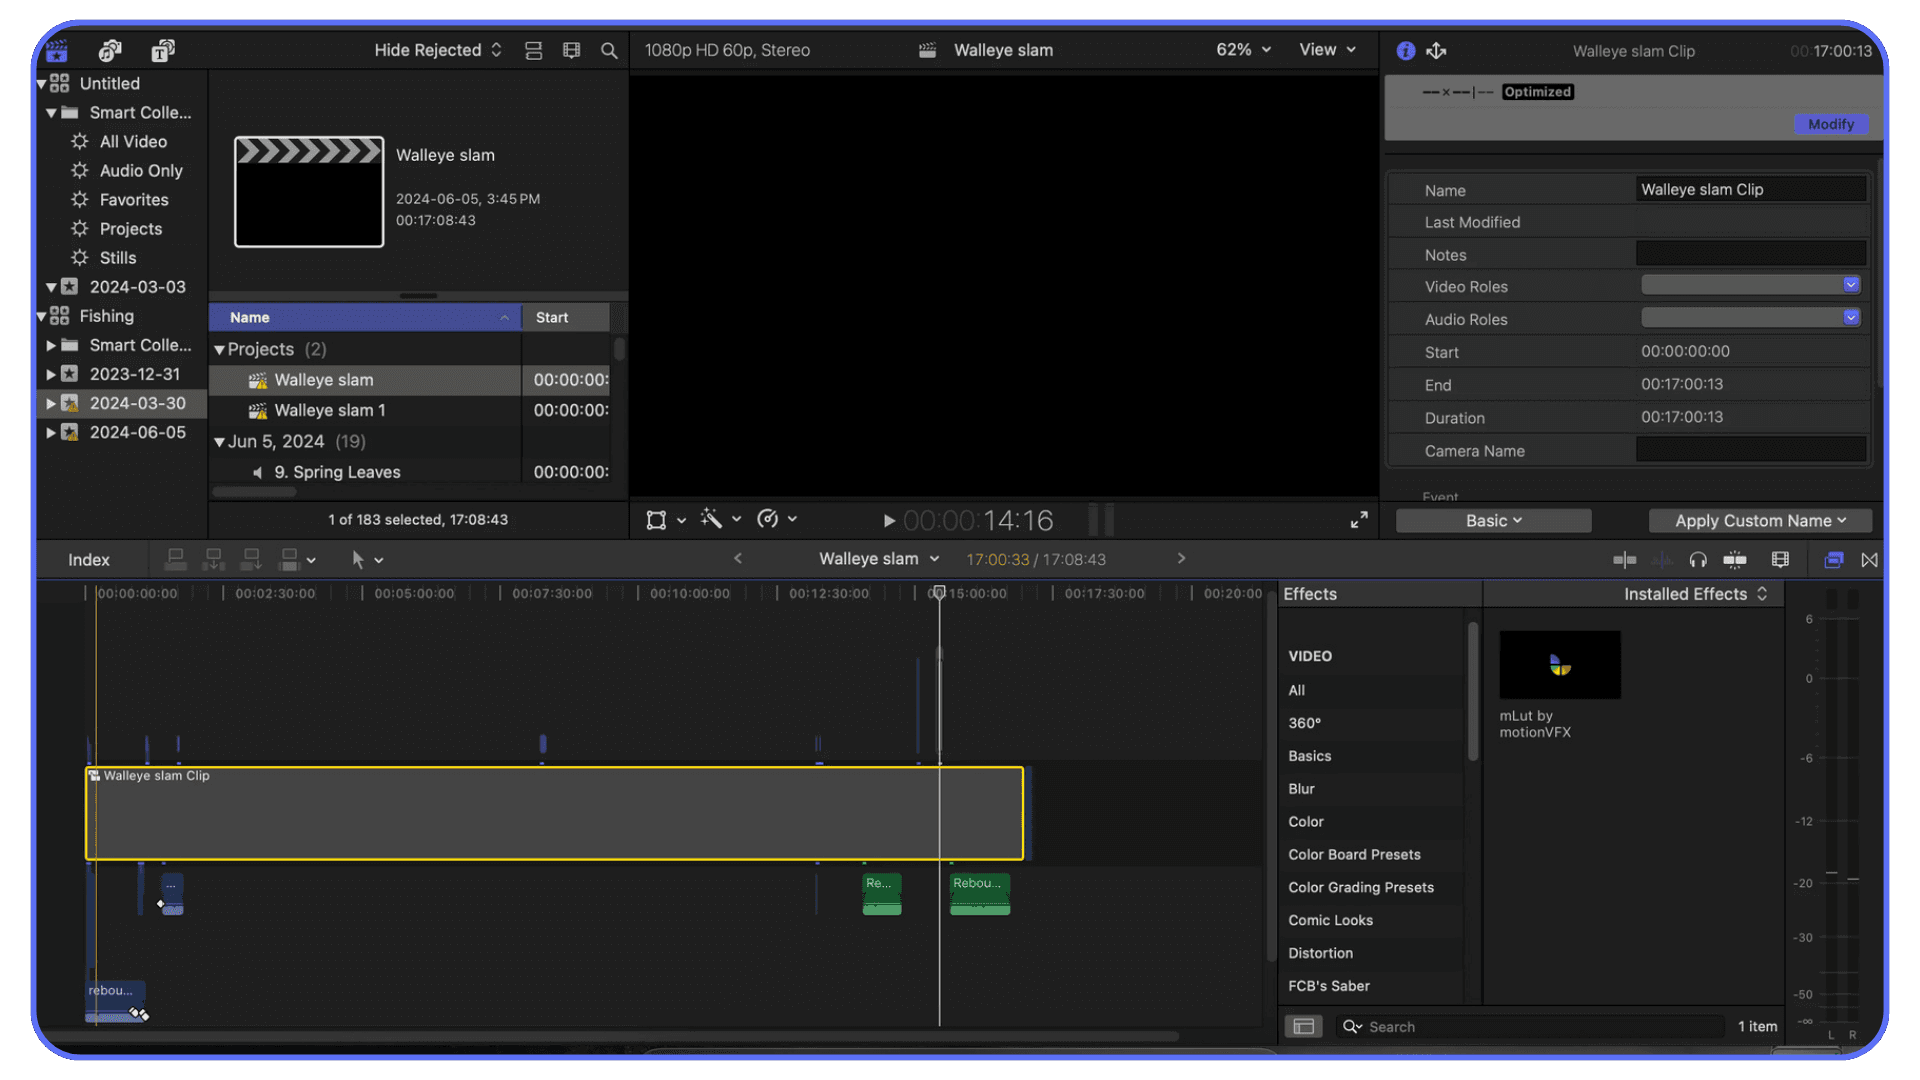Click the Modify button in the inspector
The height and width of the screenshot is (1080, 1920).
coord(1831,124)
